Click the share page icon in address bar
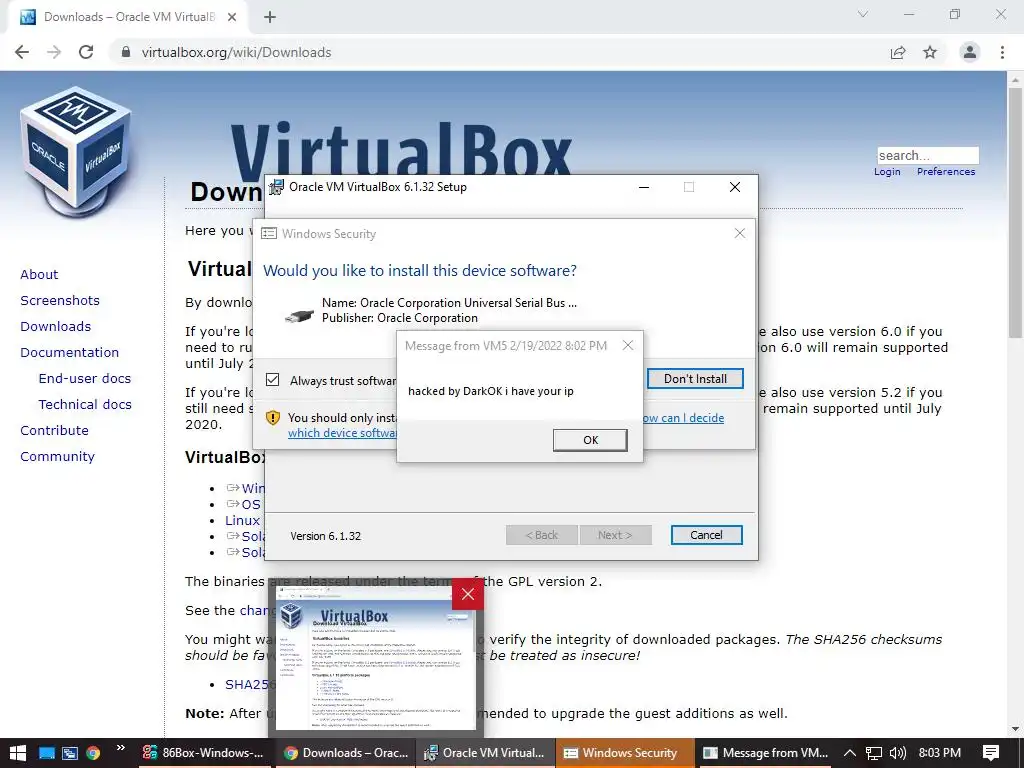 [898, 52]
